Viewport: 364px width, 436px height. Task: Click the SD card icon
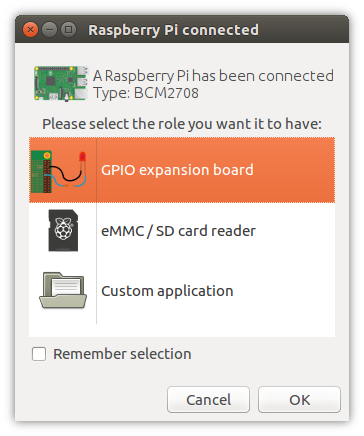pyautogui.click(x=63, y=230)
